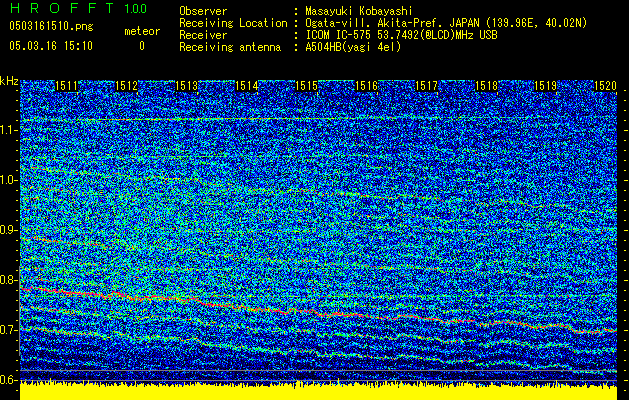Click the ICOM IC-575 53.7492 MHz text
The width and height of the screenshot is (629, 400).
point(402,35)
